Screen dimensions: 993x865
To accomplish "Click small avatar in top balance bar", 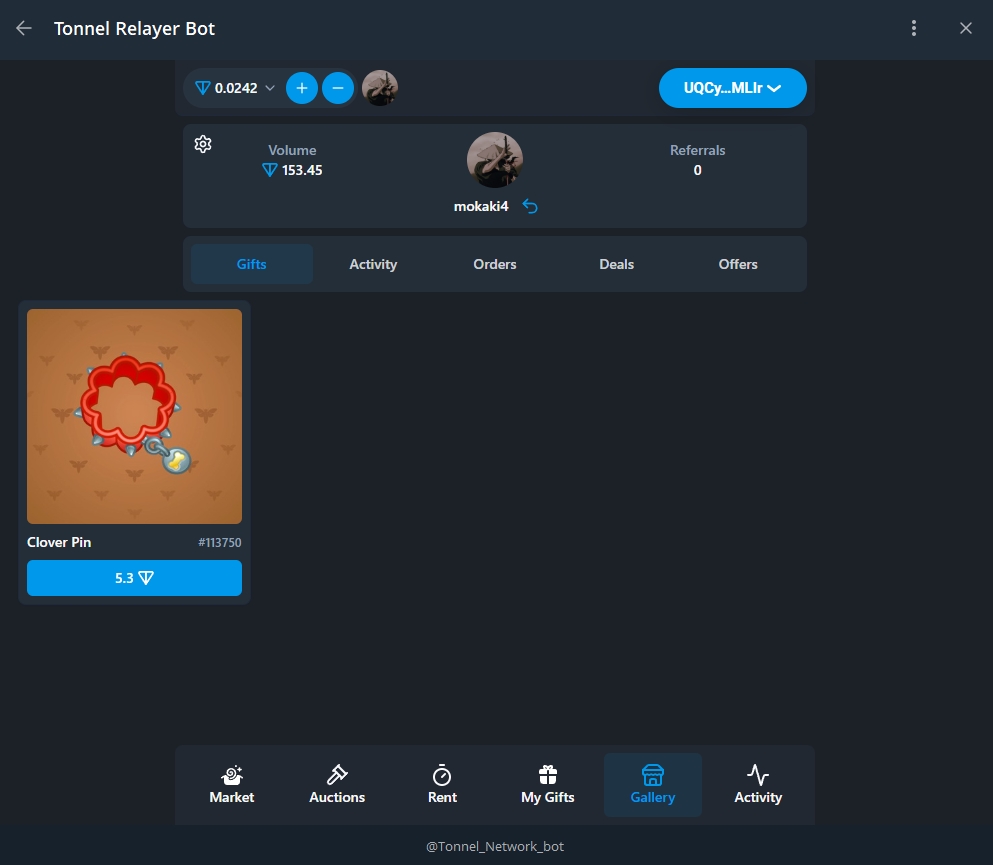I will point(380,88).
